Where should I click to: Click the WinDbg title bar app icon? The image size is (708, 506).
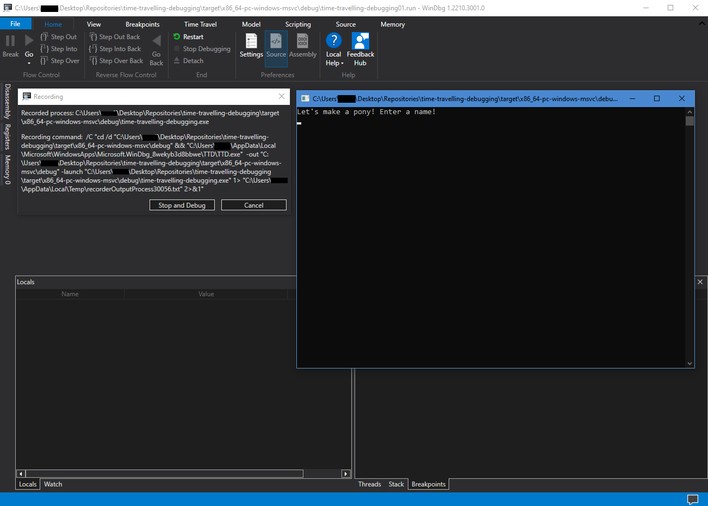(8, 8)
